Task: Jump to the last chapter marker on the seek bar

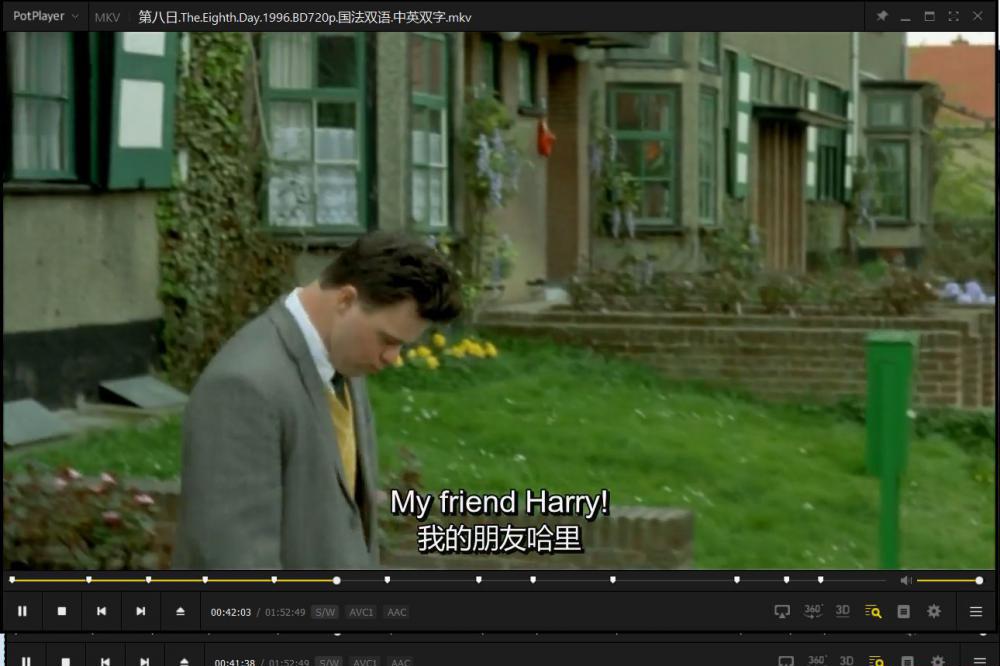Action: click(820, 579)
